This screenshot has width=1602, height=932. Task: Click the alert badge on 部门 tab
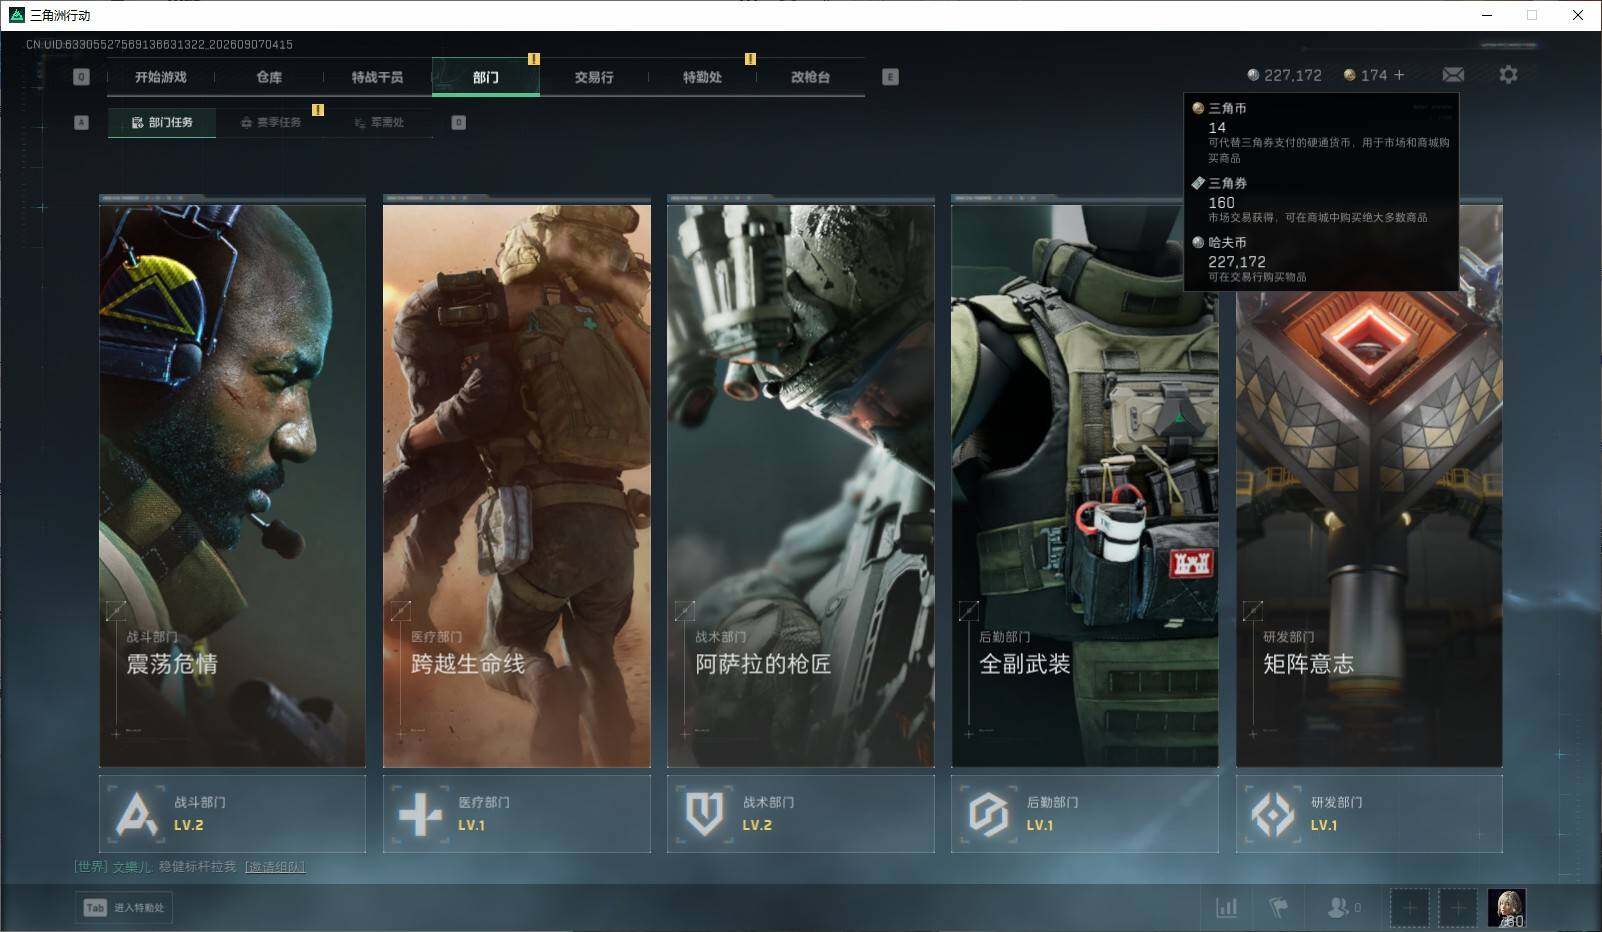pyautogui.click(x=534, y=59)
